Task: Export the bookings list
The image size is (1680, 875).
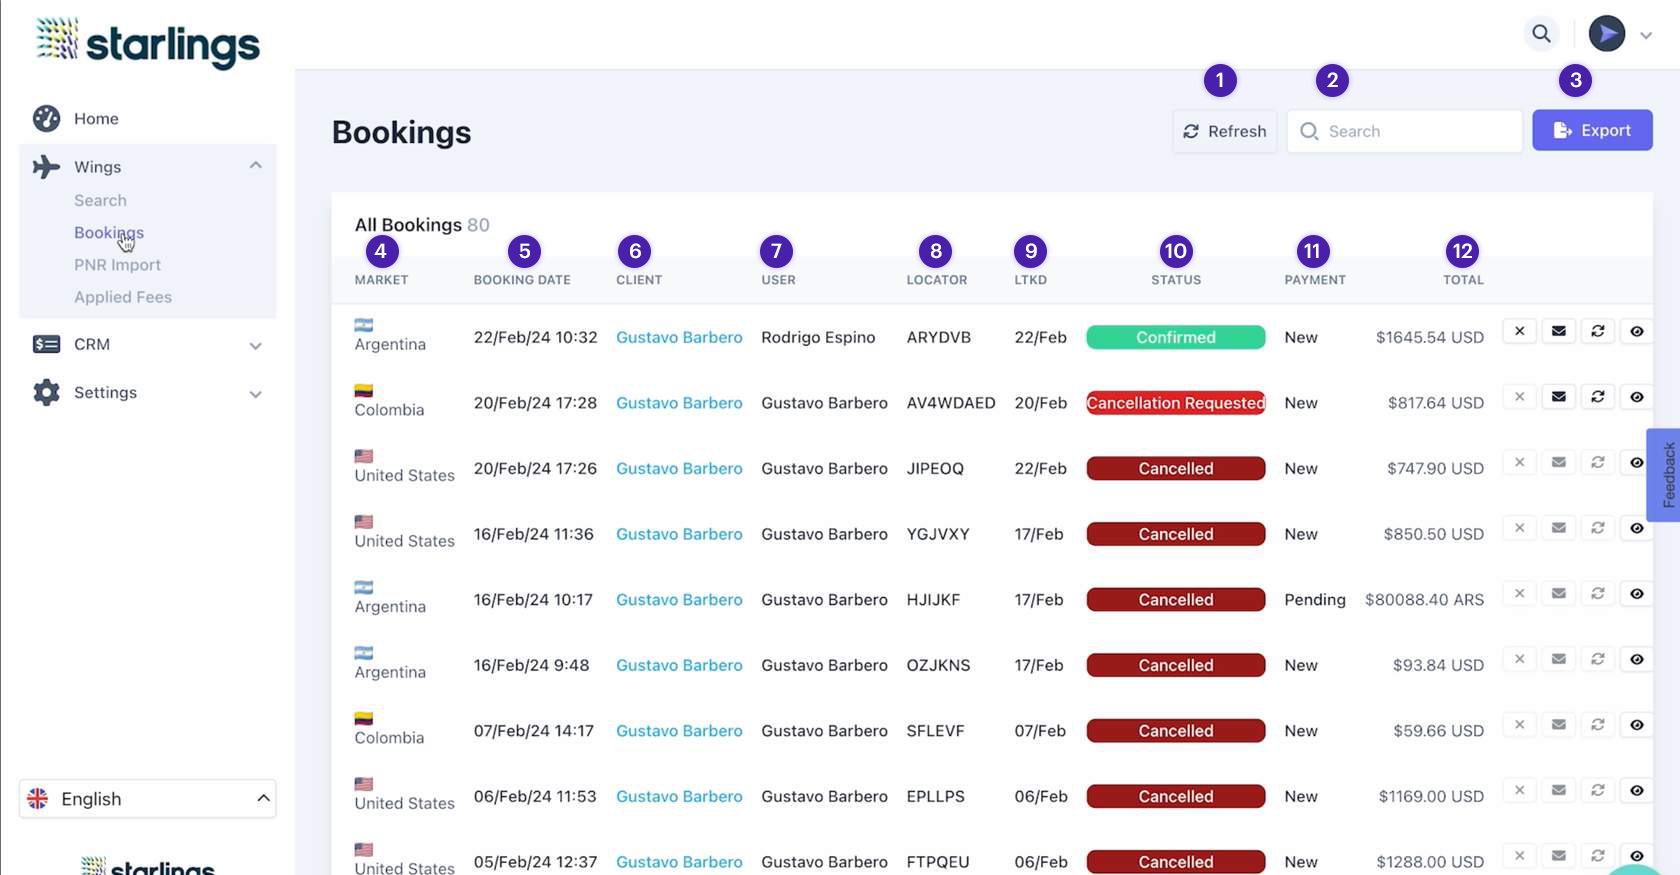Action: pos(1591,131)
